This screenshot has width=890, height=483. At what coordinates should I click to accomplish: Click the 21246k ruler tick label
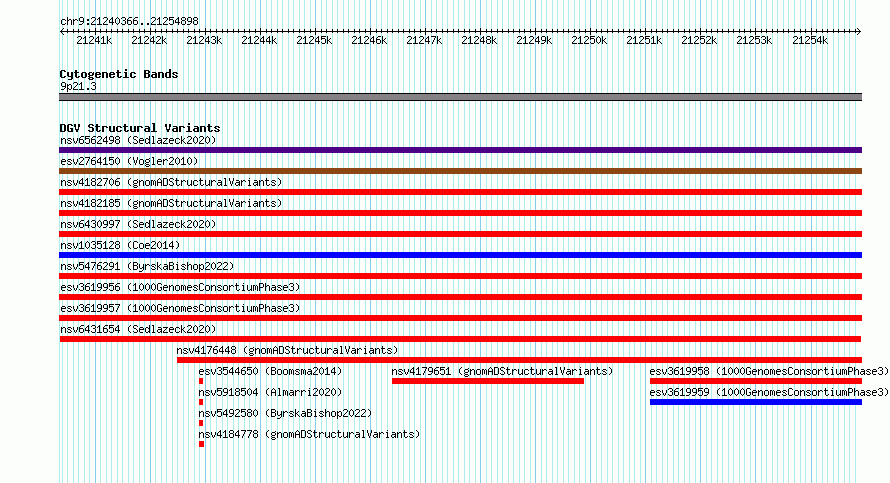pos(370,40)
